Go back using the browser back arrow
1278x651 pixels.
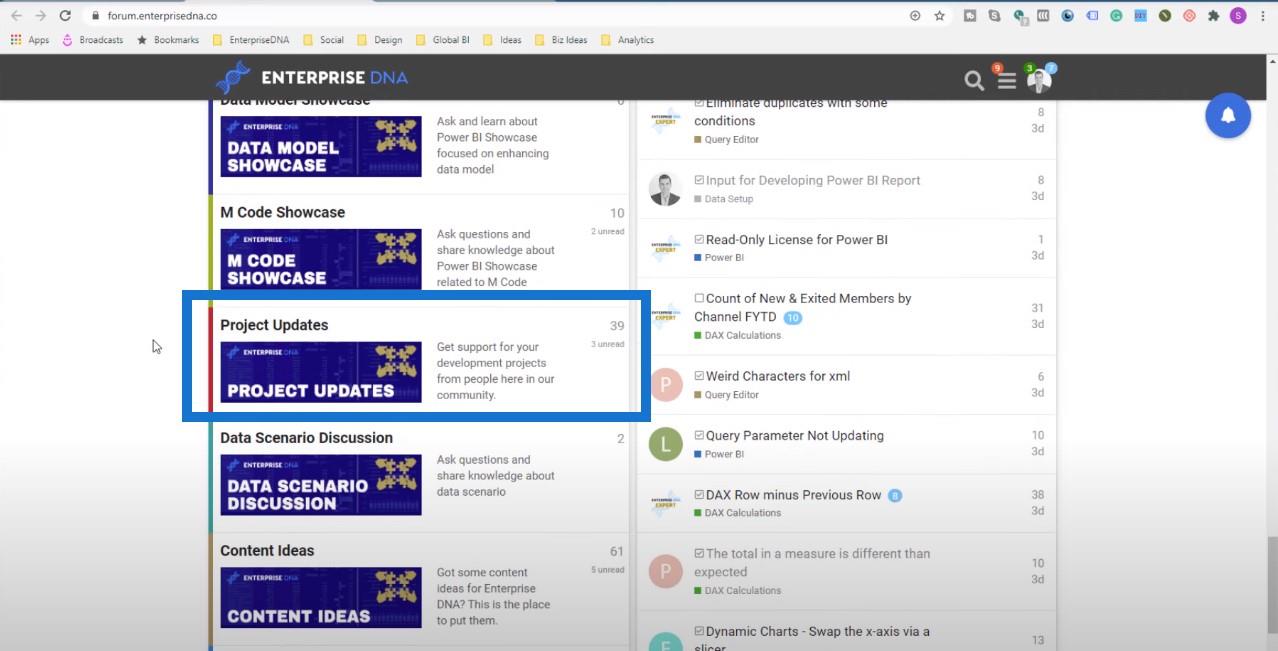[16, 16]
